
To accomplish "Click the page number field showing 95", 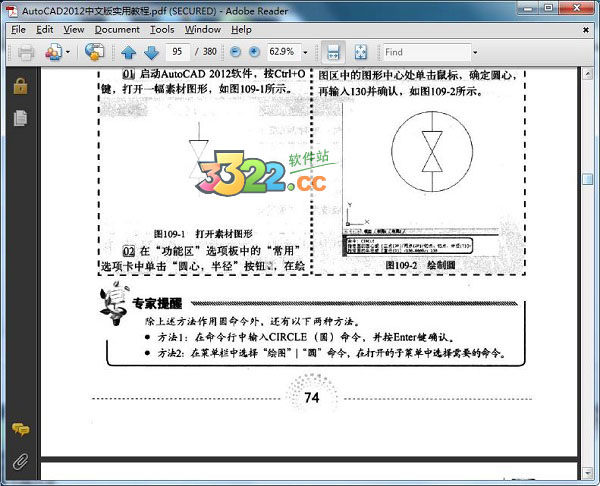I will [178, 52].
